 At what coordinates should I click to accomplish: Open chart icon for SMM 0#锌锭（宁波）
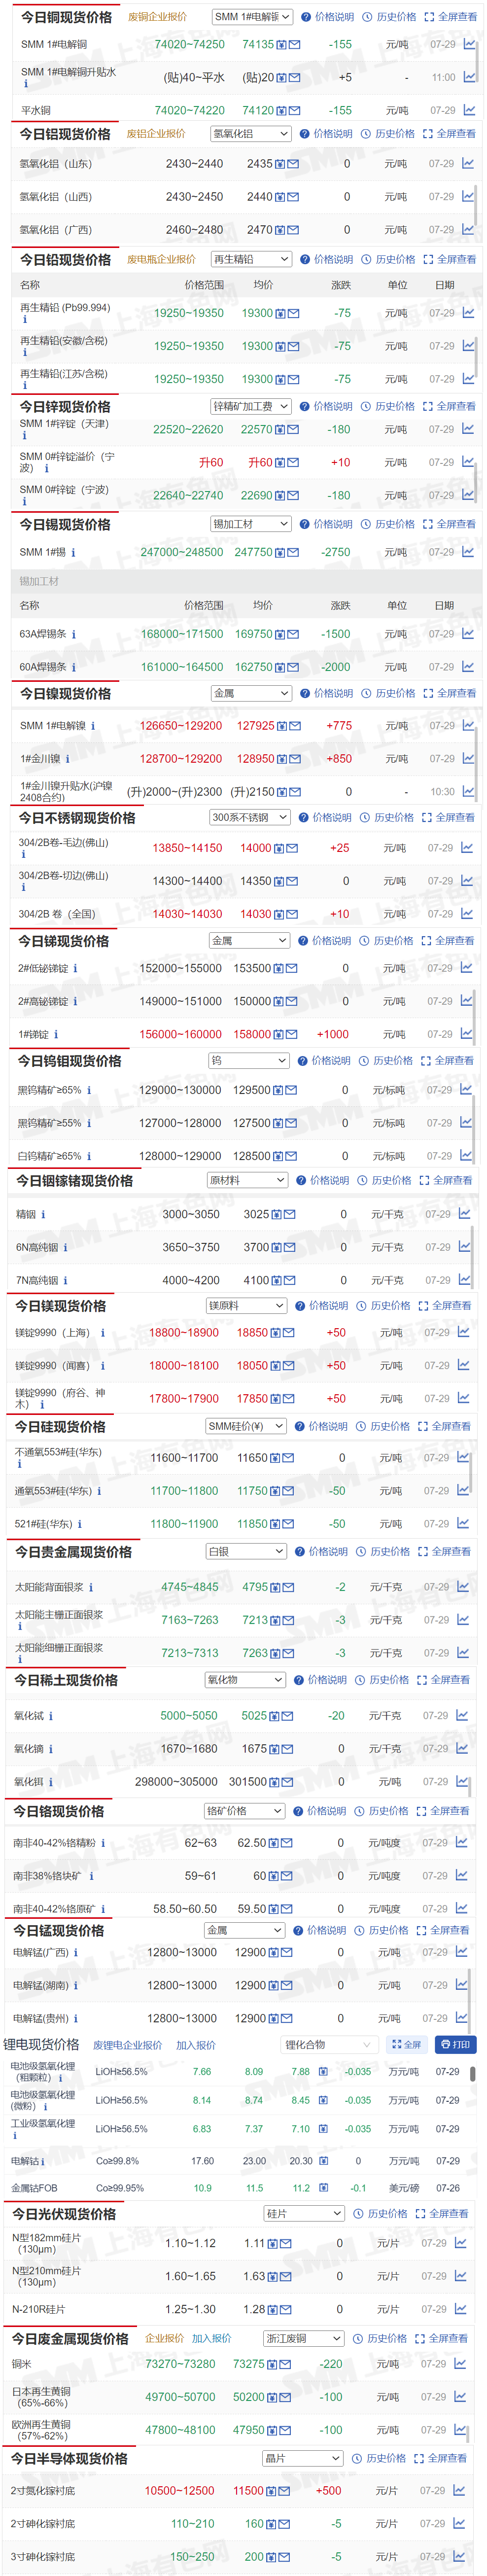click(x=468, y=494)
